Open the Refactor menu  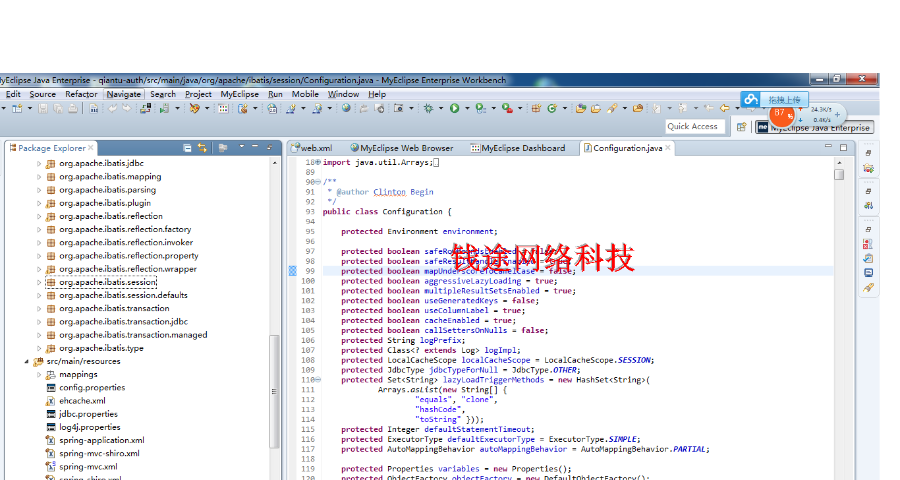[81, 94]
